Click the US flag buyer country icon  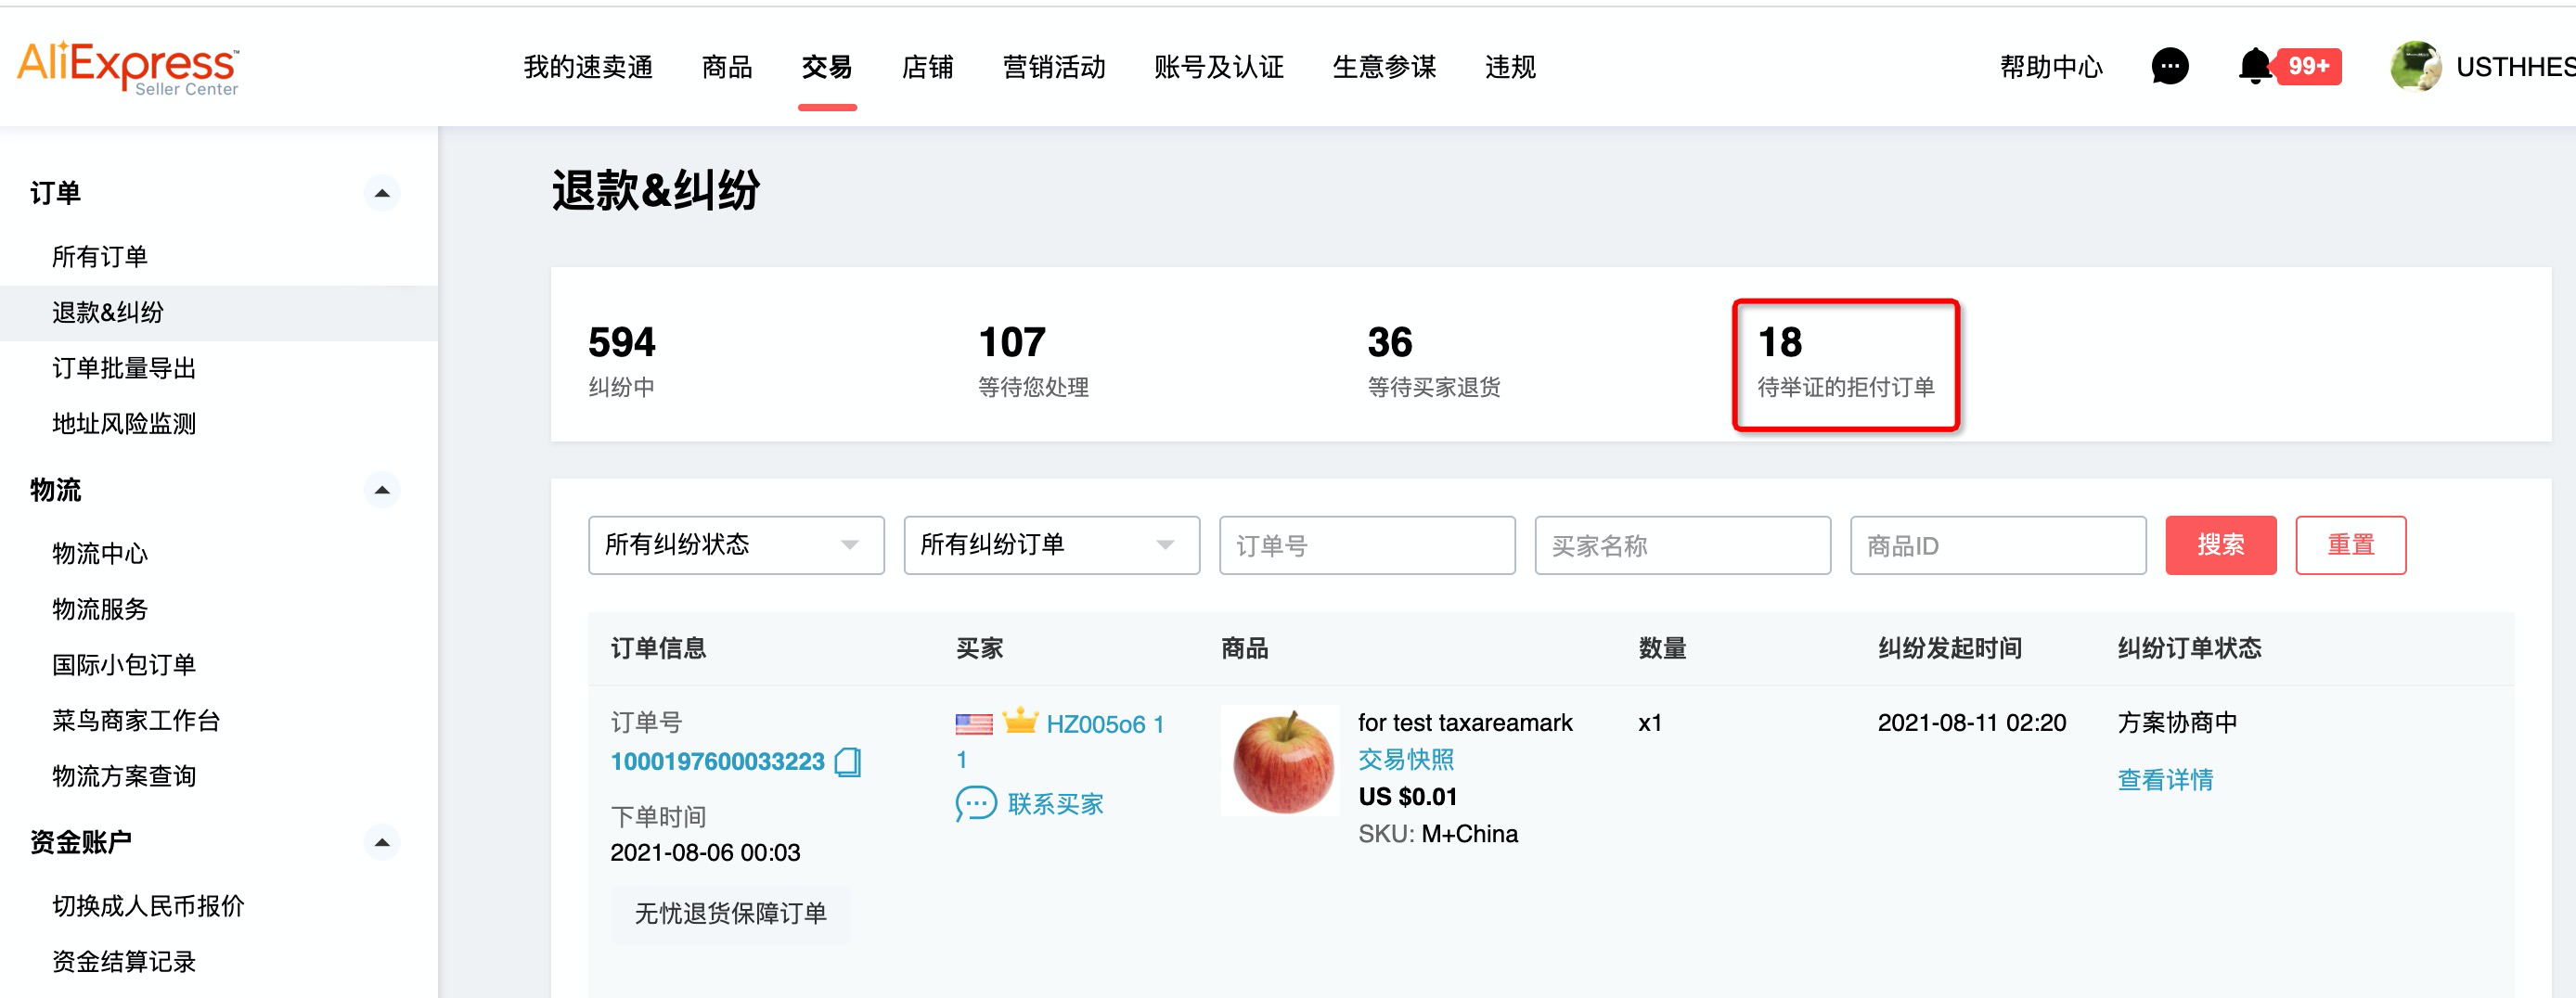point(973,724)
